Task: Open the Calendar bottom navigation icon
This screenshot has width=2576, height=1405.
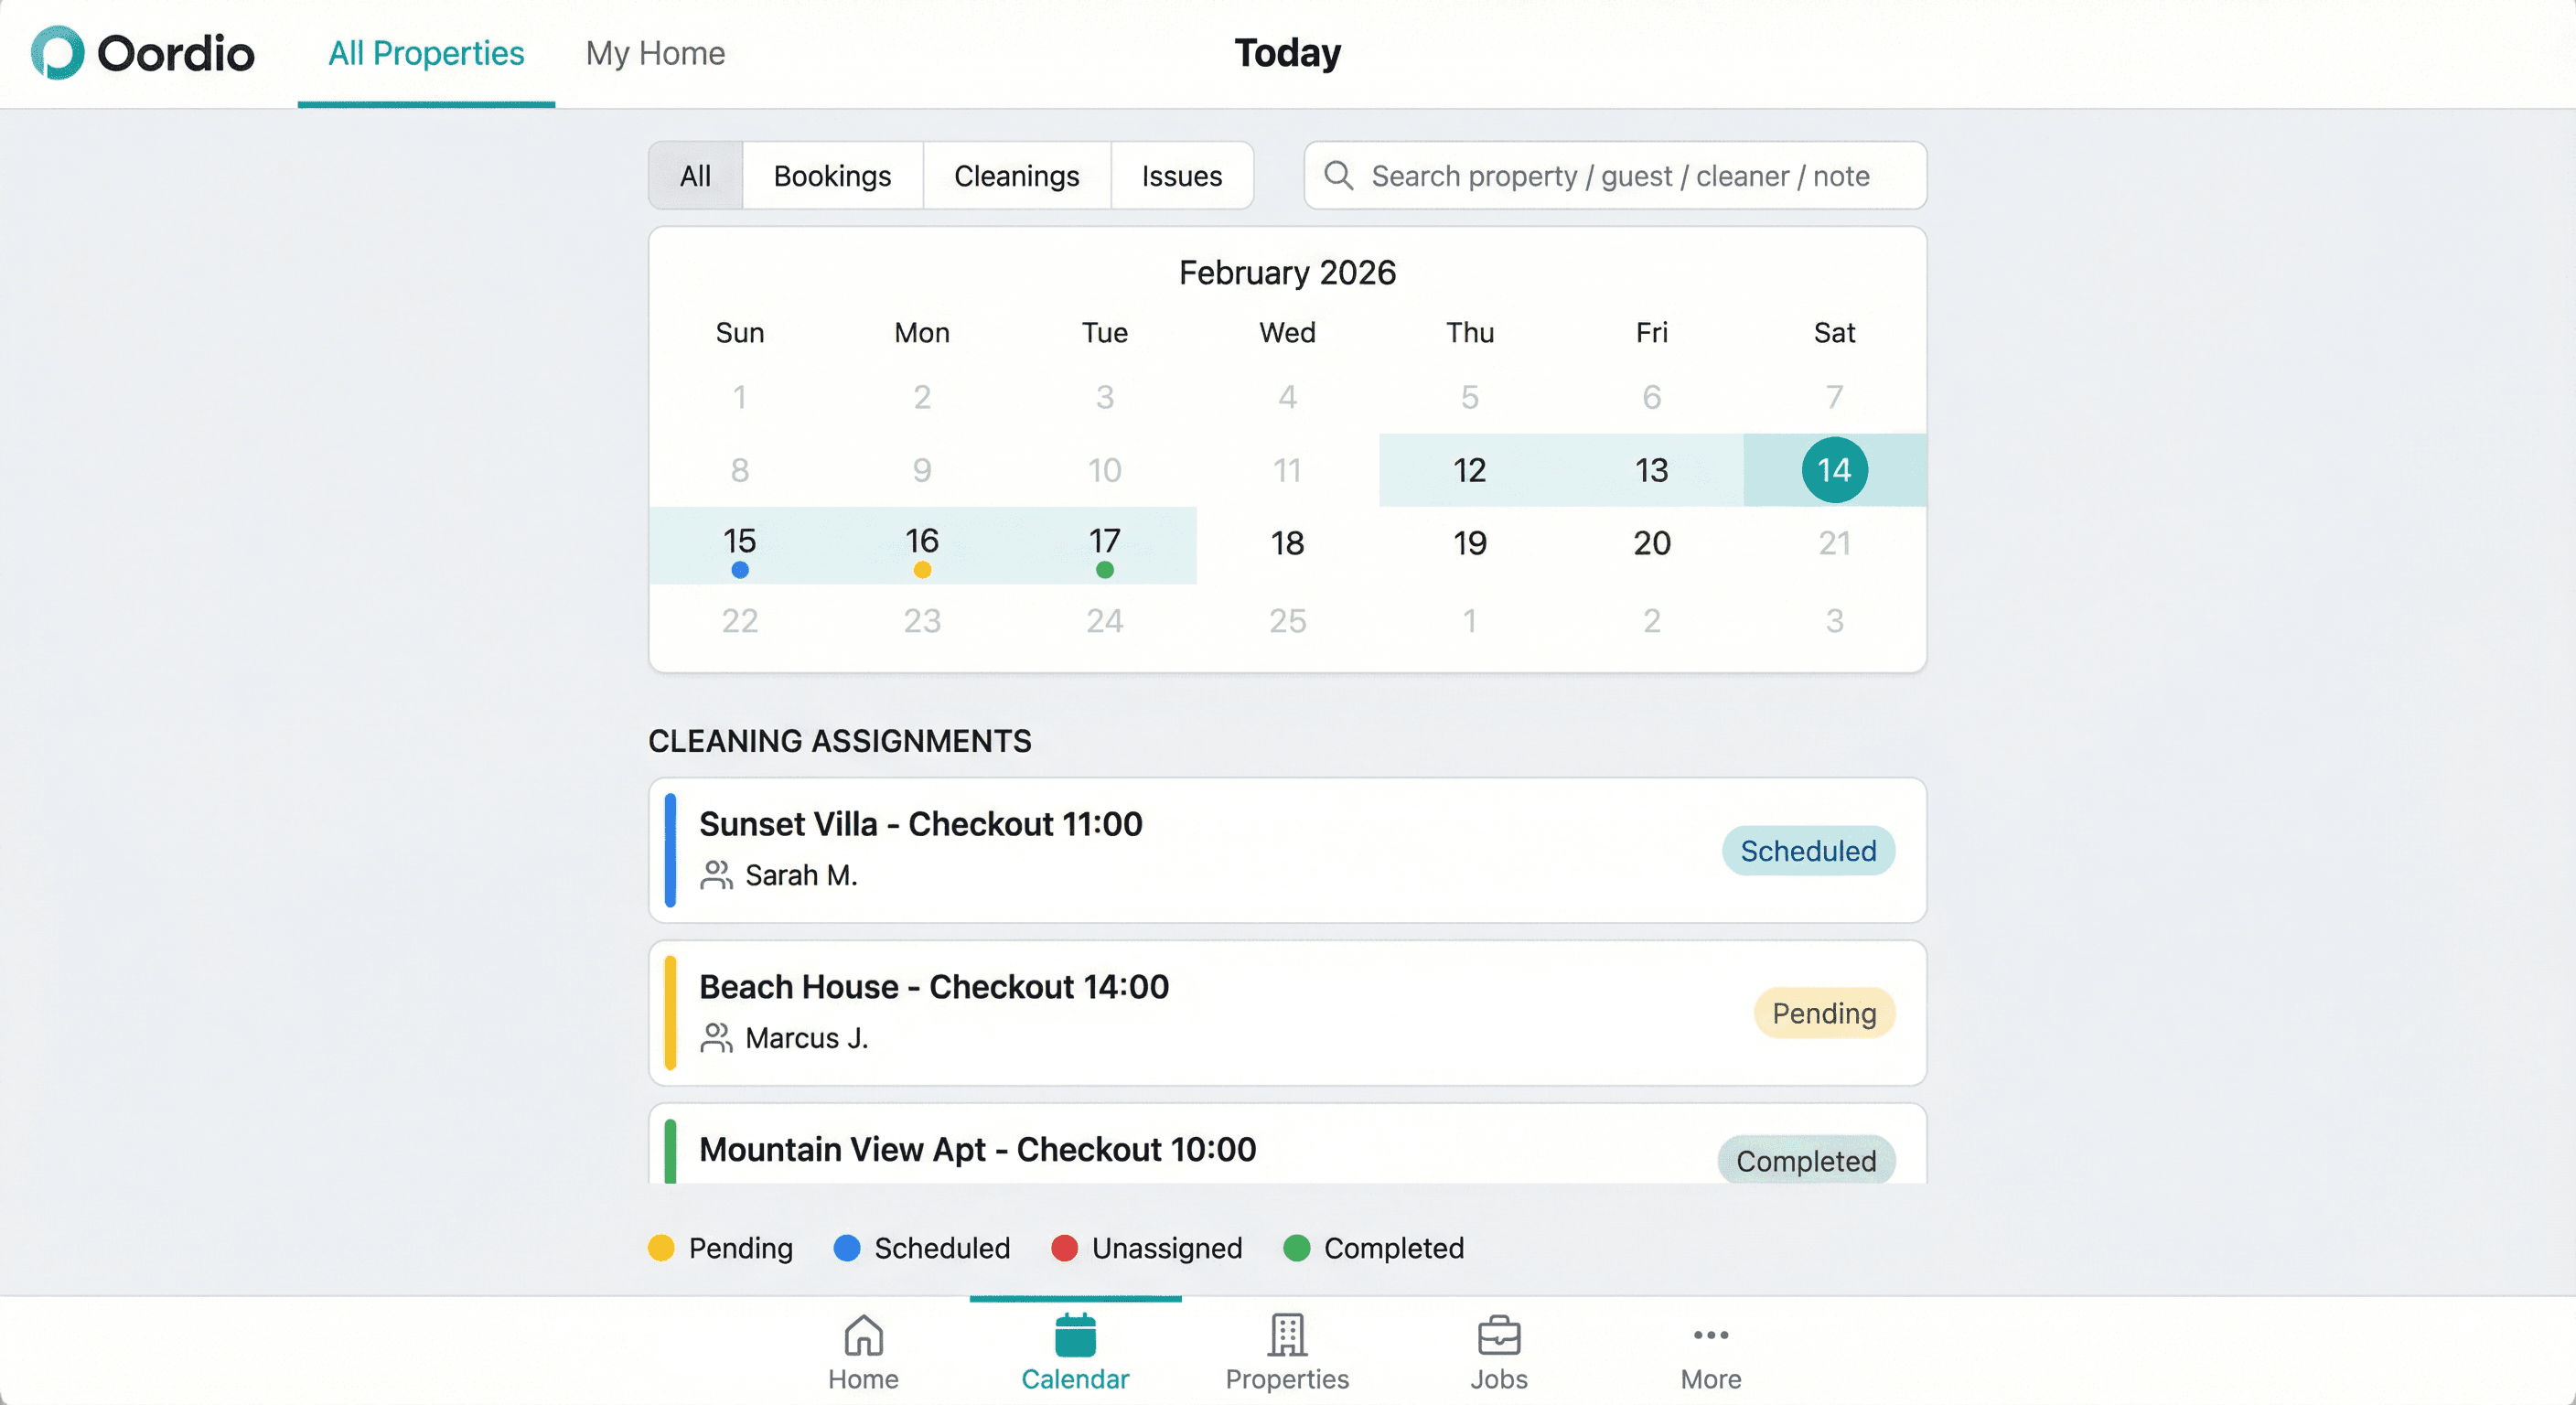Action: pyautogui.click(x=1075, y=1336)
